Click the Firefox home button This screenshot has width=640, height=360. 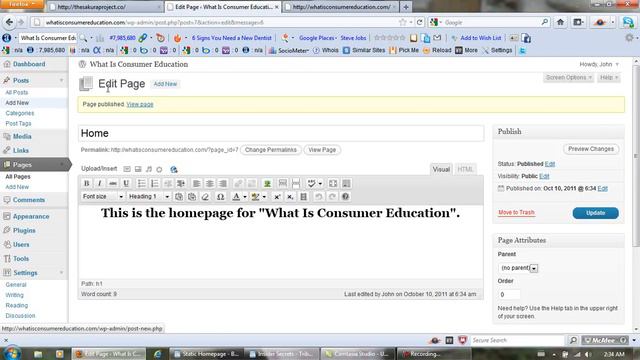click(x=560, y=22)
